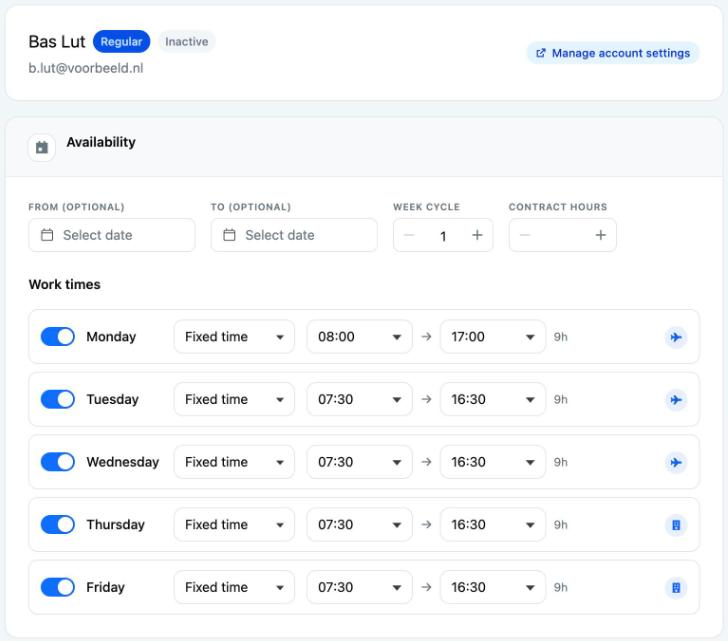Click the Work times heading
Image resolution: width=728 pixels, height=641 pixels.
[x=65, y=284]
